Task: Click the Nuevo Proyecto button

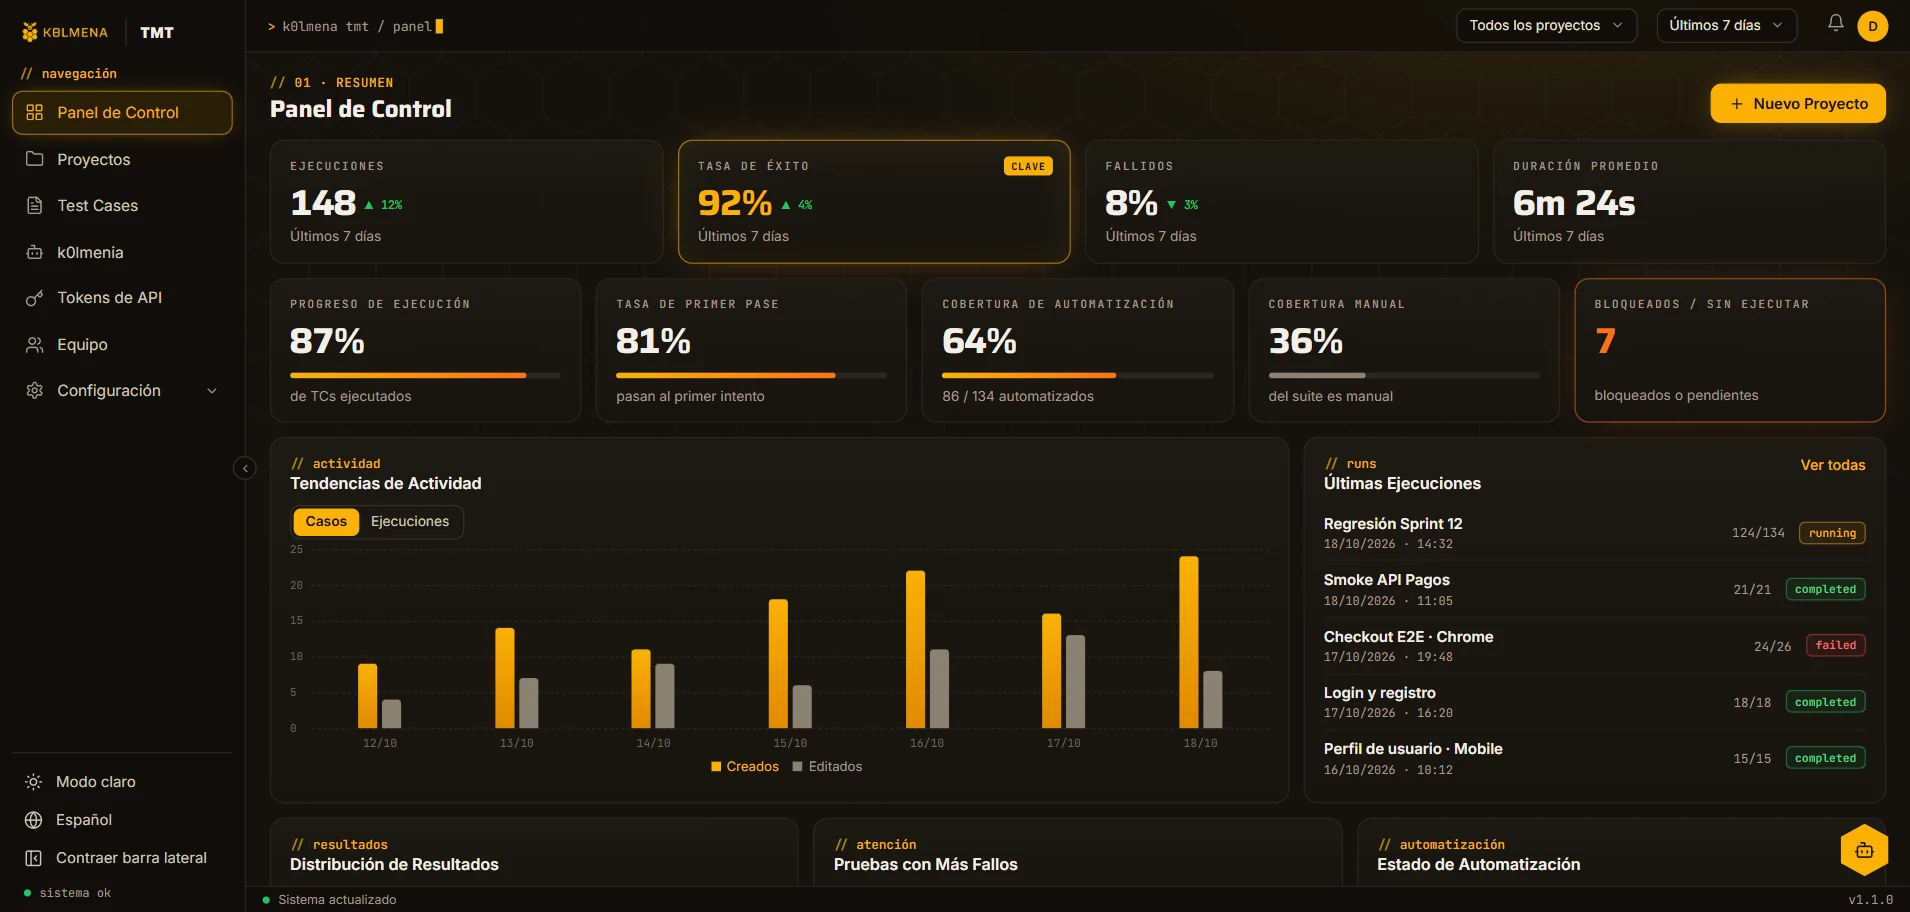Action: [1797, 104]
